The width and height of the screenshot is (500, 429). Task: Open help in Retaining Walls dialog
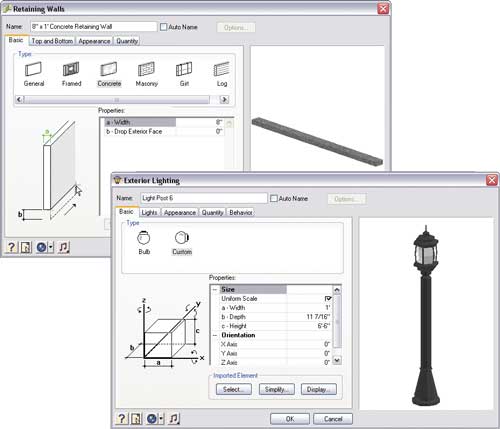coord(11,247)
